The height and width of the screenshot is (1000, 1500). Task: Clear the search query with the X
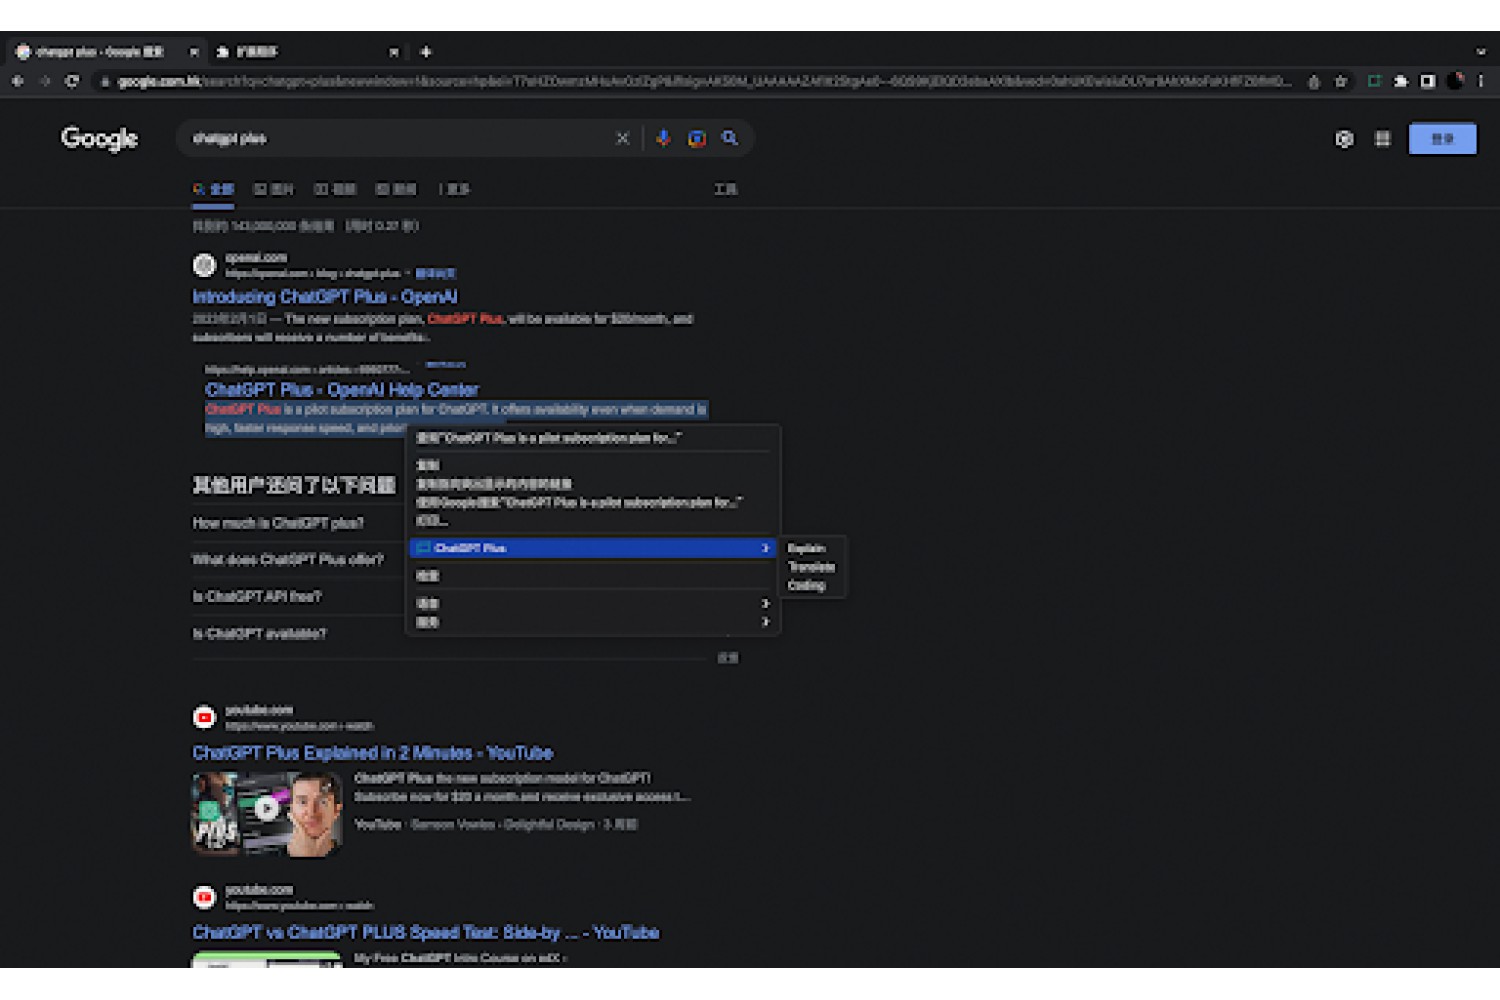click(622, 138)
